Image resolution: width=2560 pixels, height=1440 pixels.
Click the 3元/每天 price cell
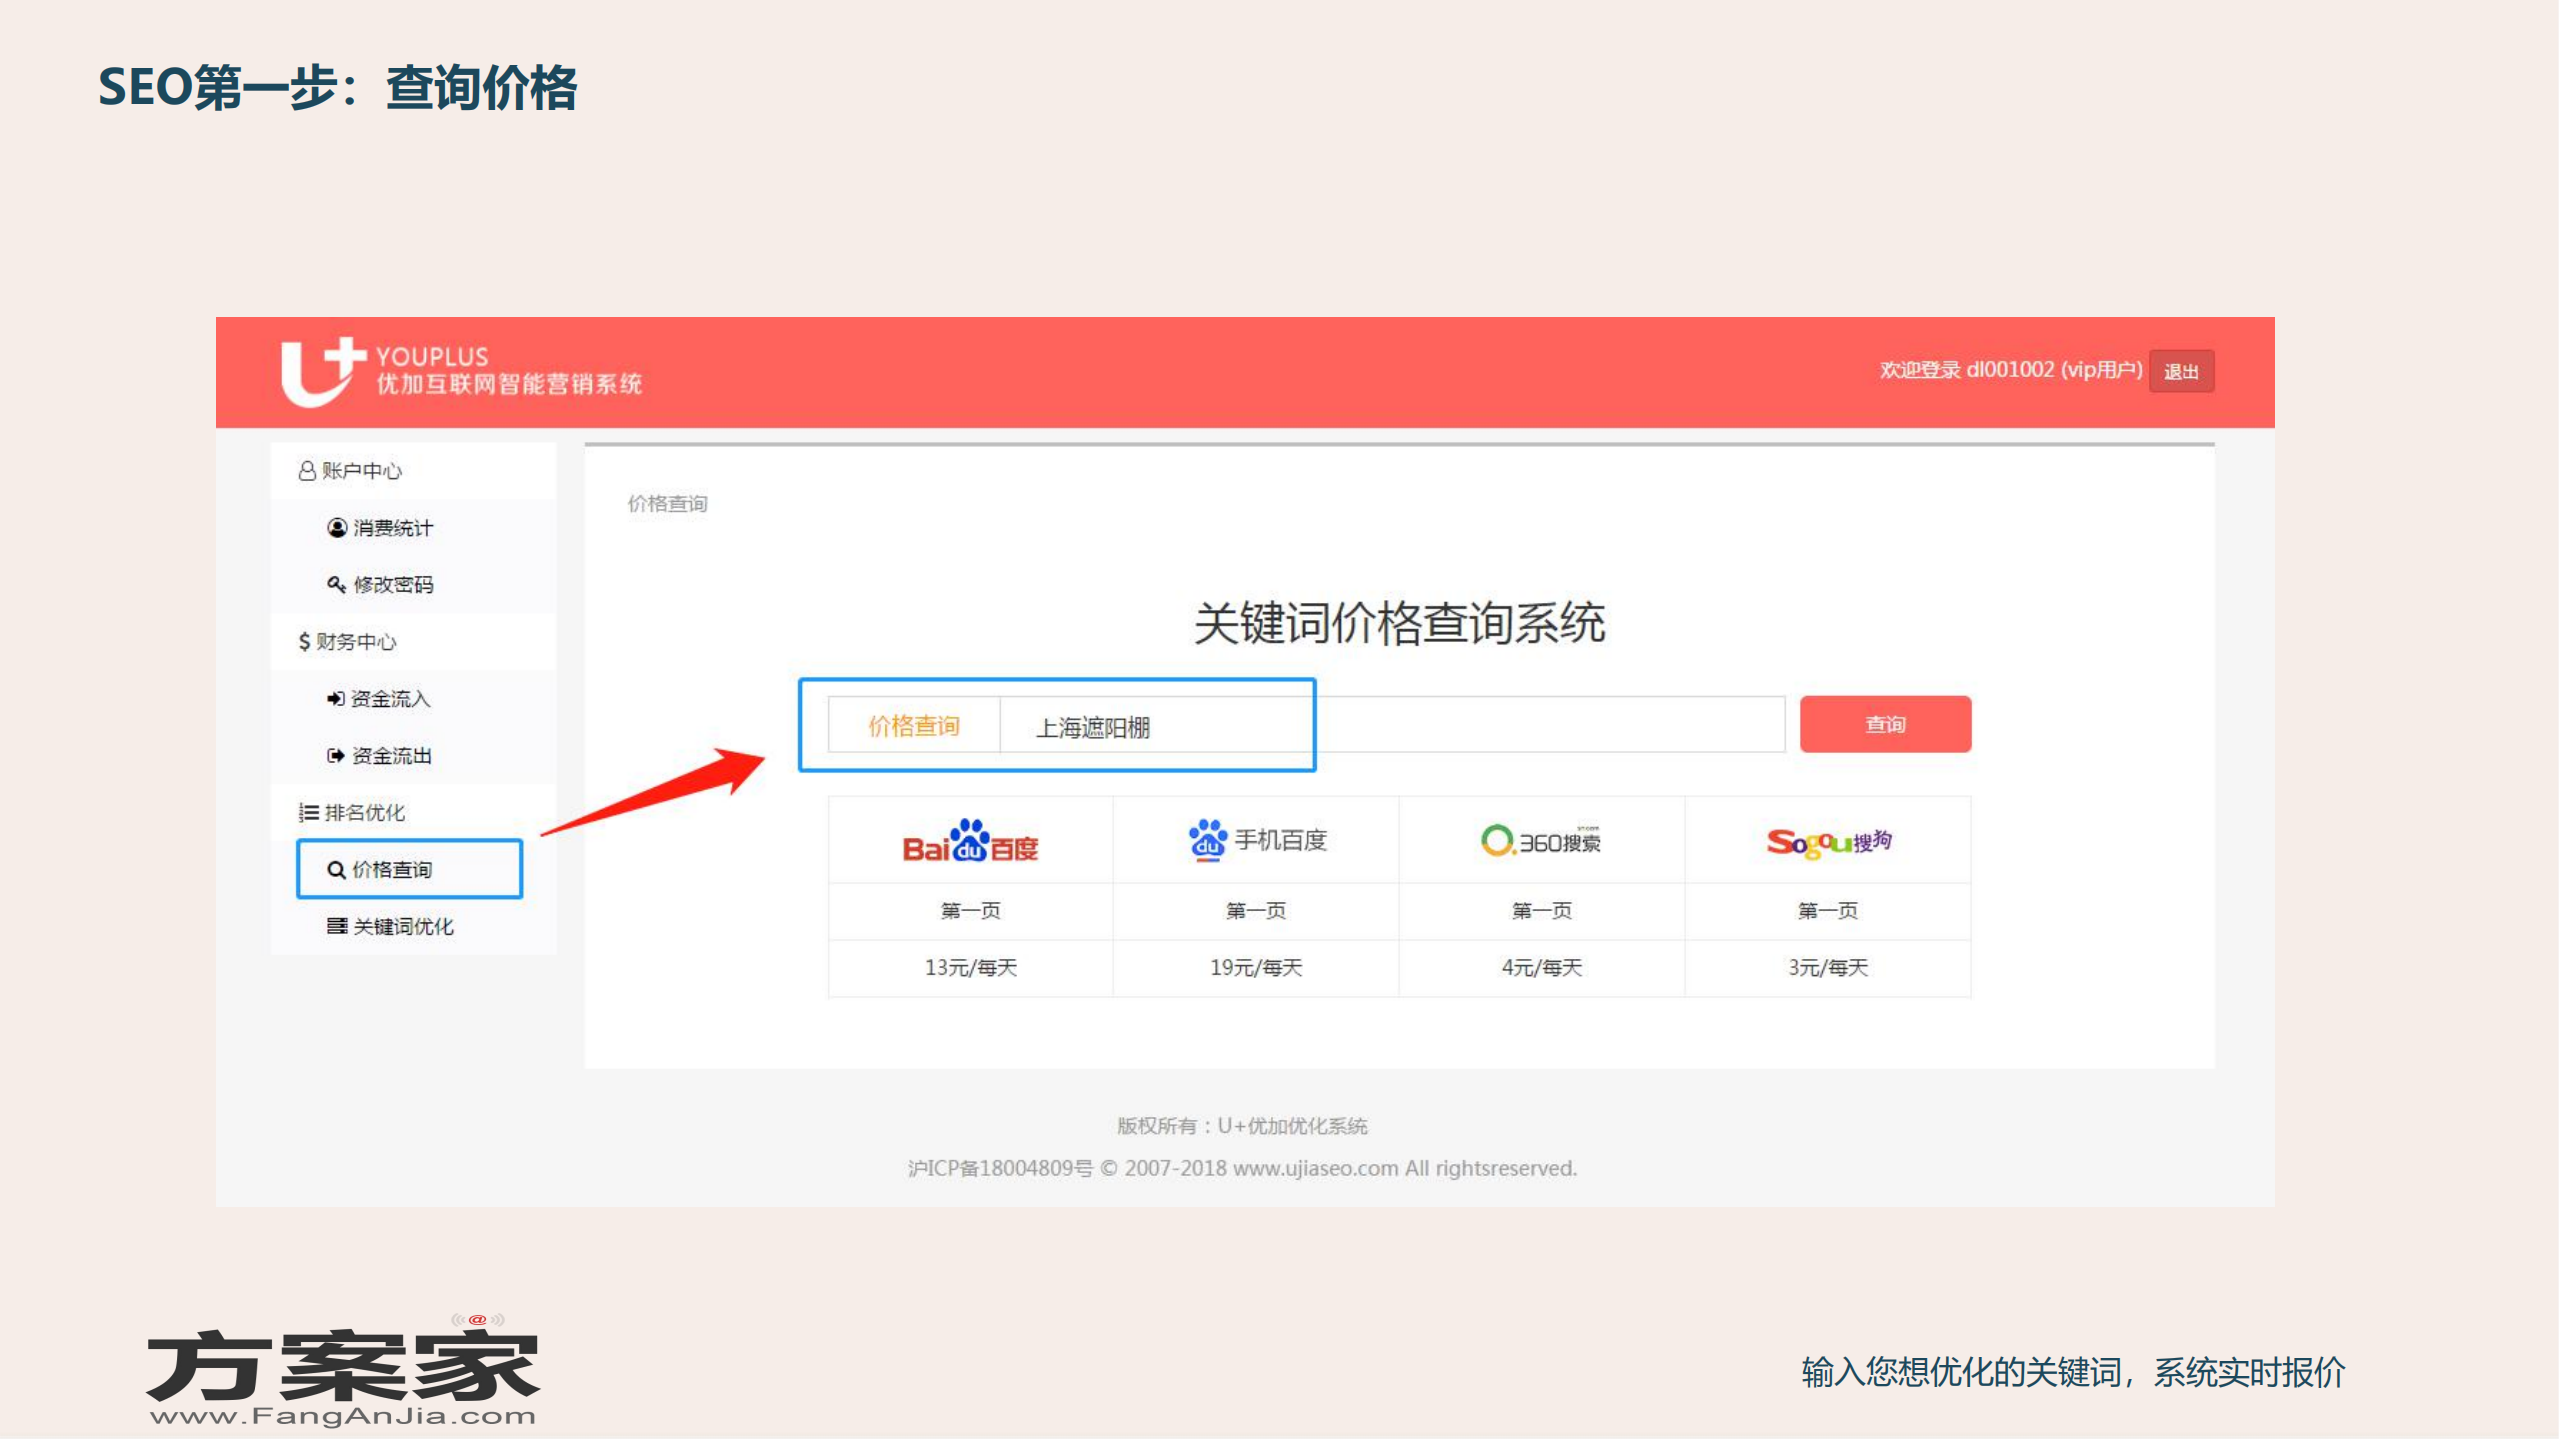[1828, 968]
